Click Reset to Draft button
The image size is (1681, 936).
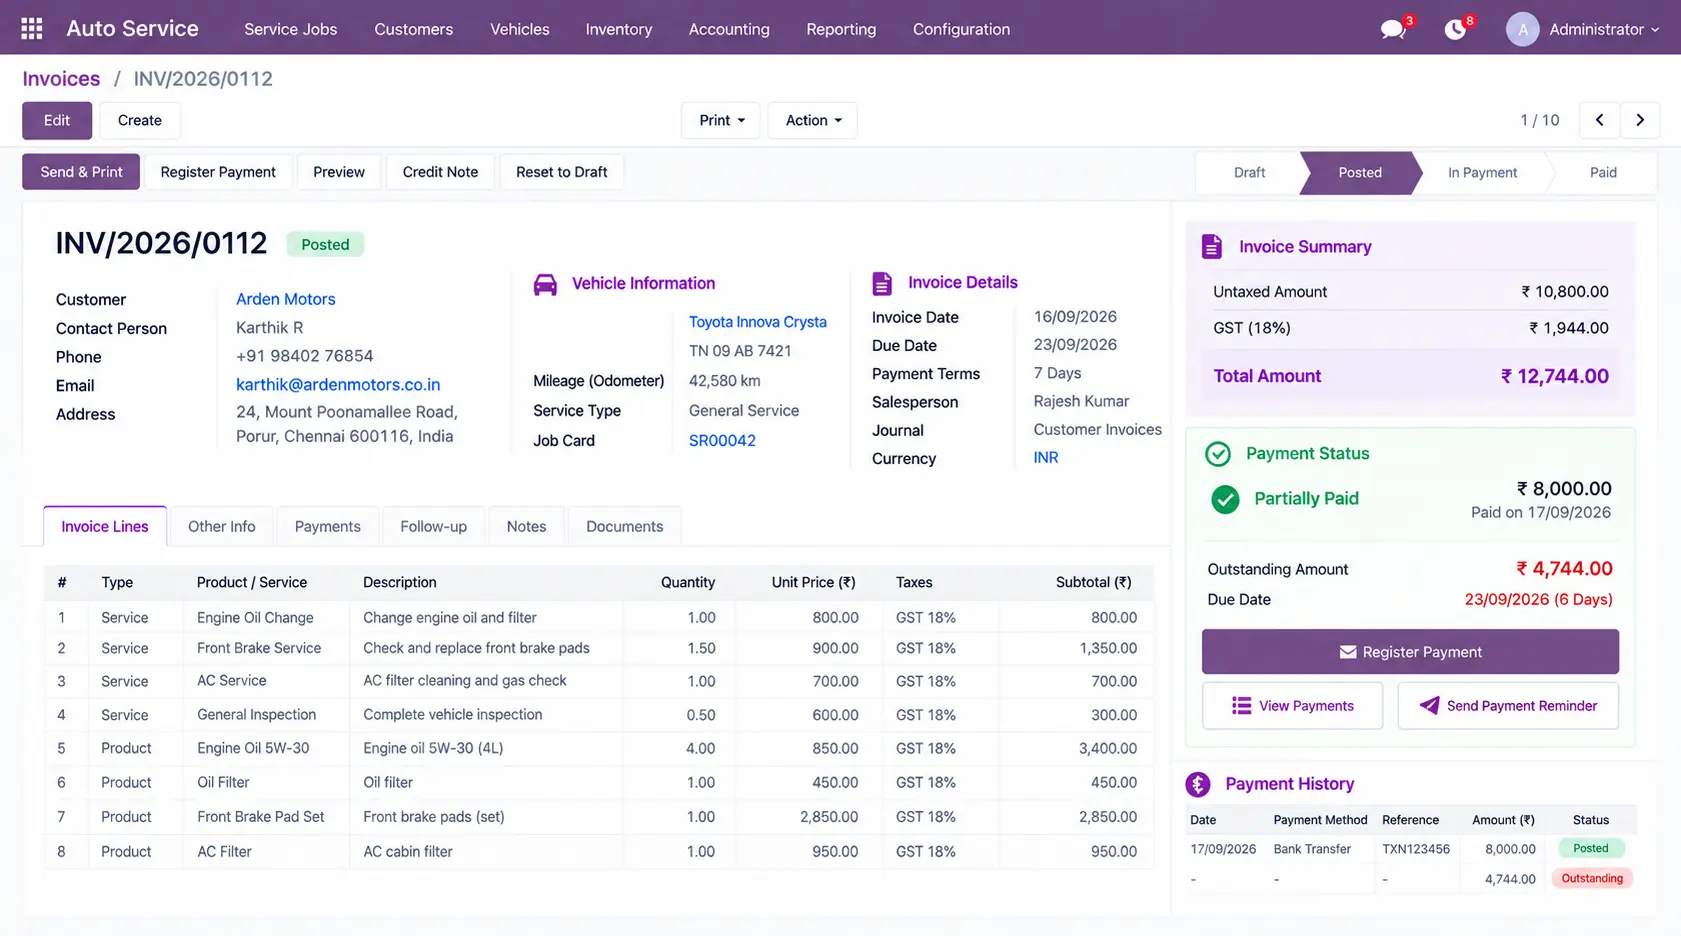(562, 172)
